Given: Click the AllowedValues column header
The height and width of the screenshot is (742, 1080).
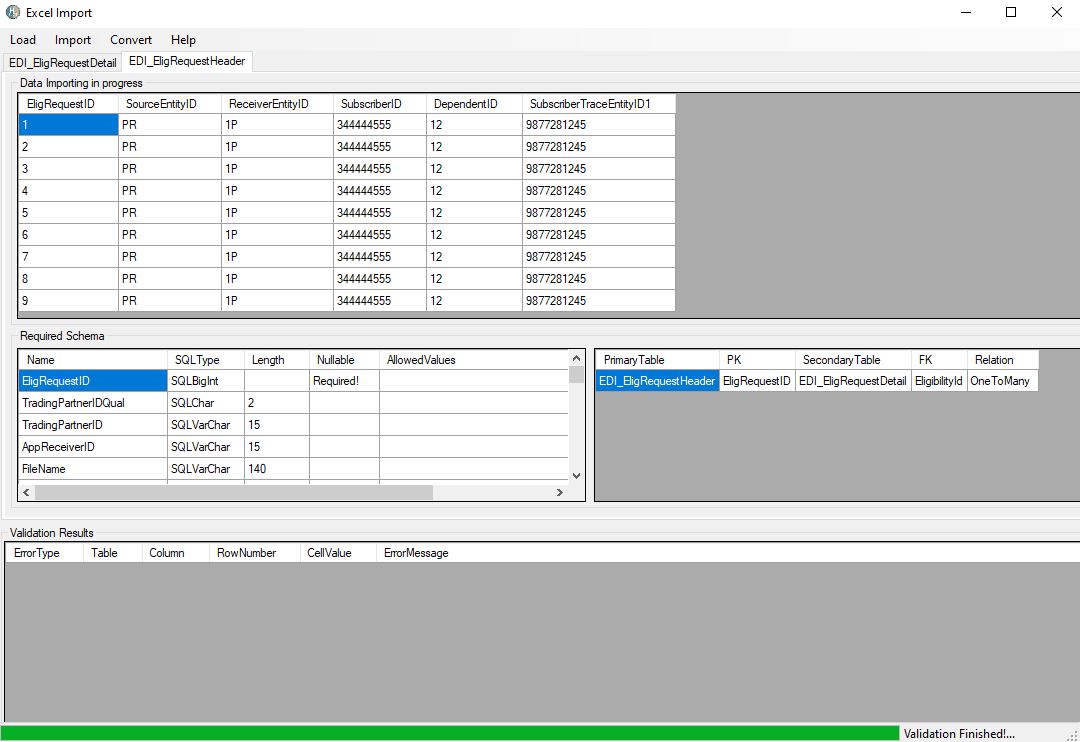Looking at the screenshot, I should click(x=474, y=360).
